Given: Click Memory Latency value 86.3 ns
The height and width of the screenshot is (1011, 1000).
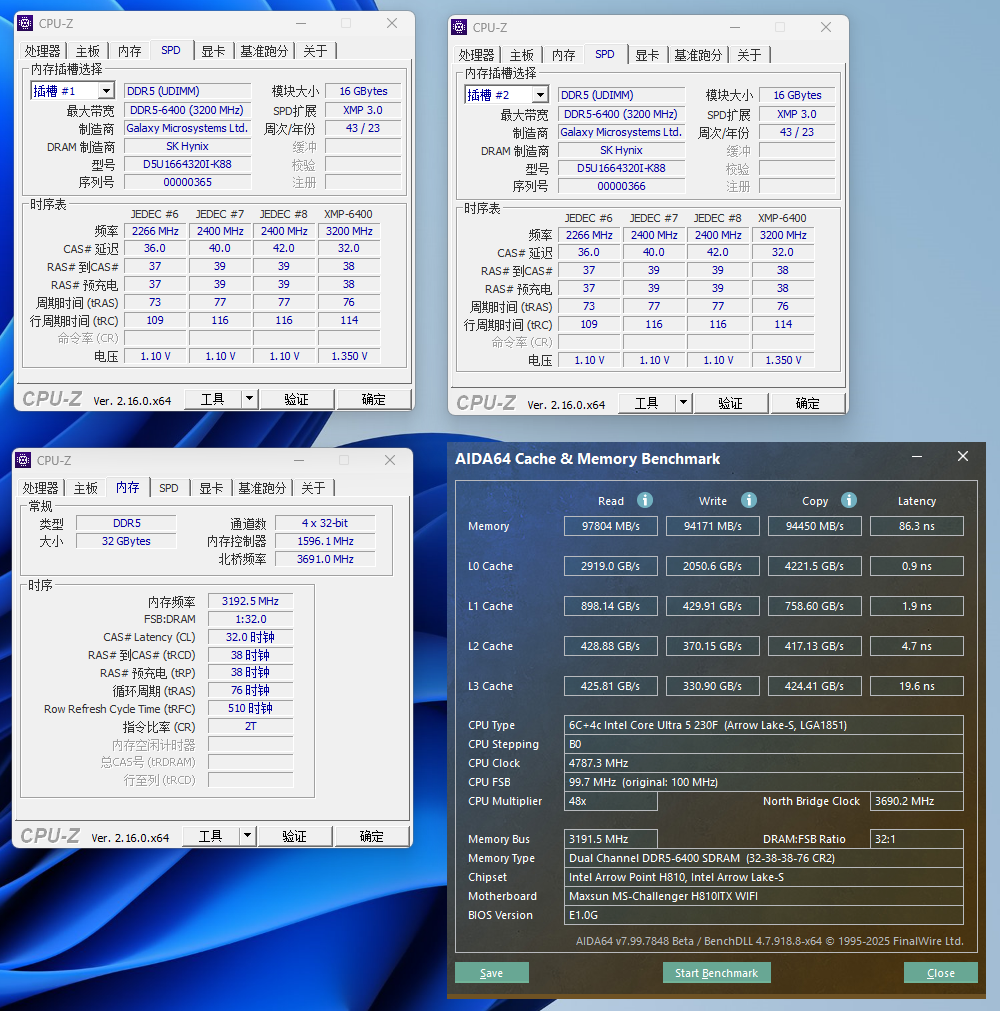Looking at the screenshot, I should point(917,526).
